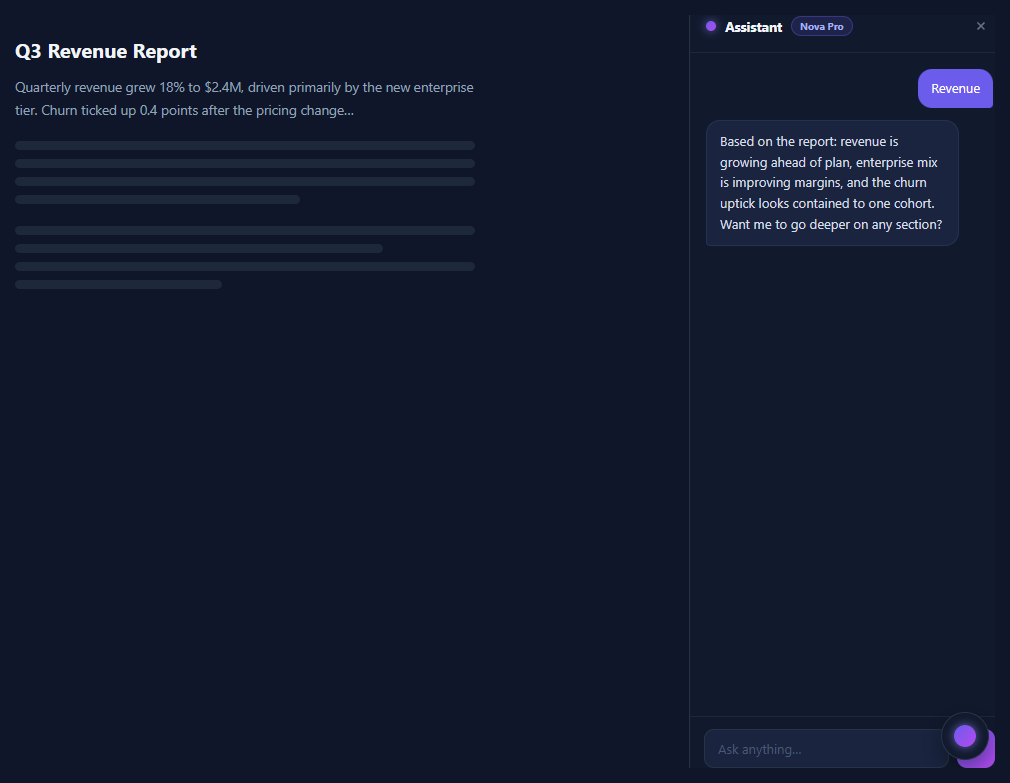This screenshot has width=1010, height=783.
Task: Click the 'Q3 Revenue Report' heading
Action: click(x=106, y=52)
